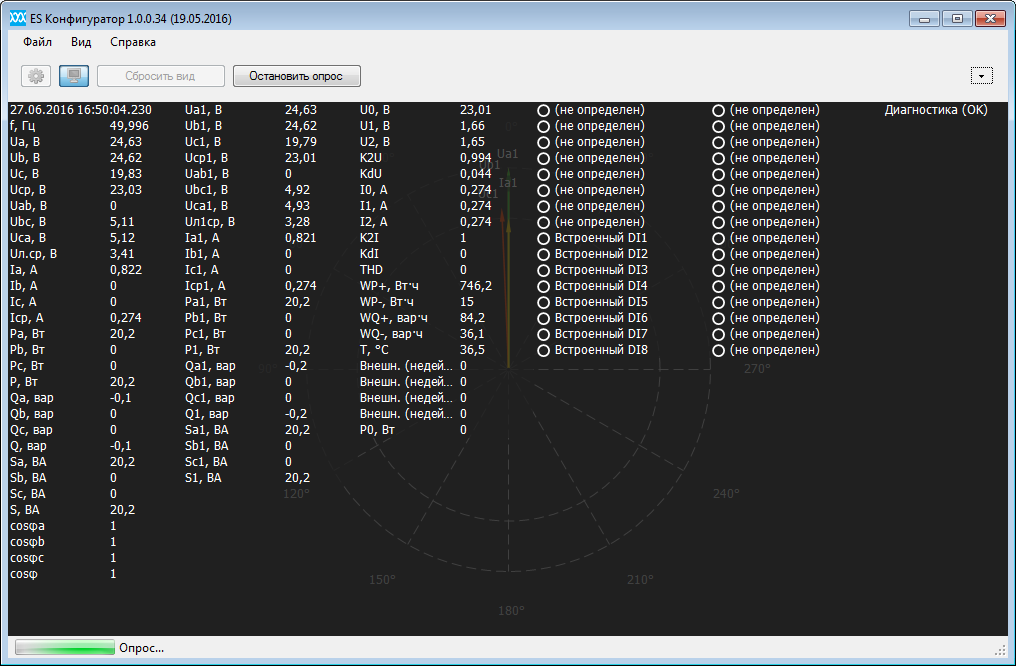Click the green polling progress bar

tap(65, 648)
